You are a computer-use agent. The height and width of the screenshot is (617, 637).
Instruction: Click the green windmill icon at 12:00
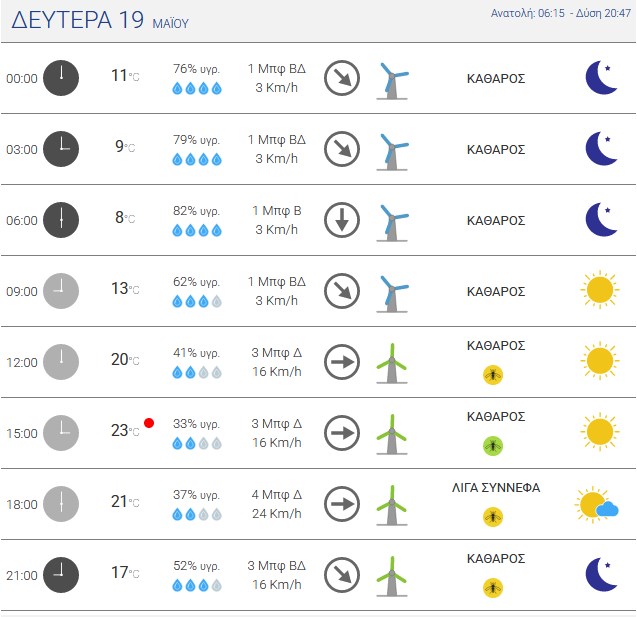(x=392, y=364)
